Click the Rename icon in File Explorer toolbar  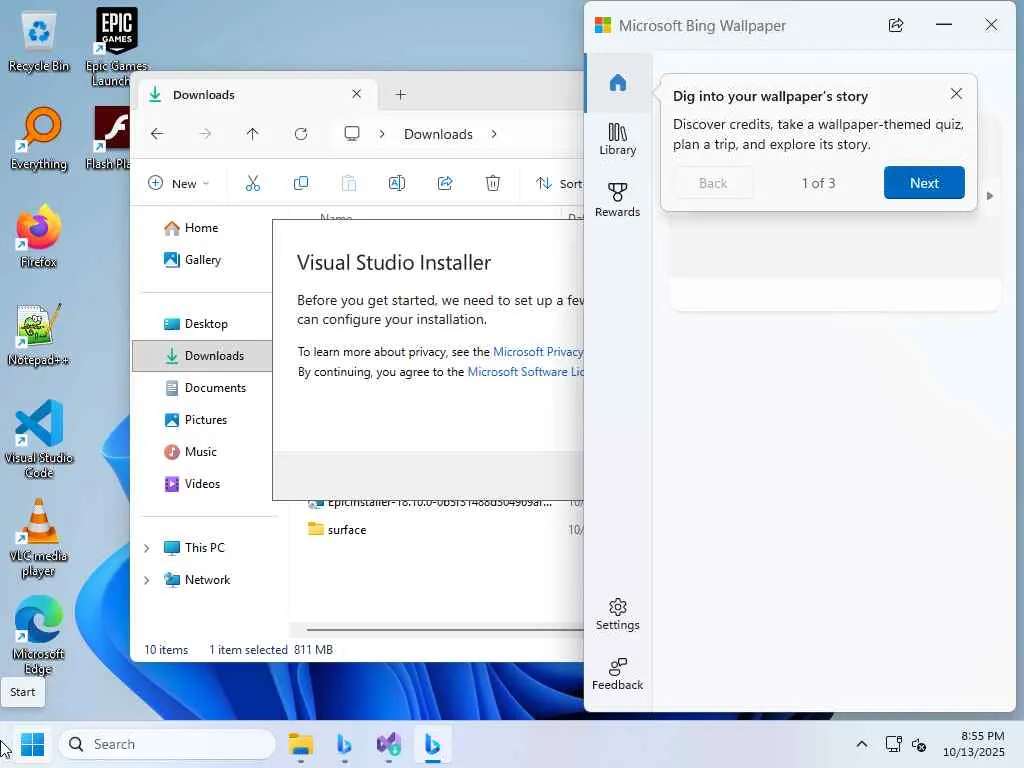[x=397, y=184]
